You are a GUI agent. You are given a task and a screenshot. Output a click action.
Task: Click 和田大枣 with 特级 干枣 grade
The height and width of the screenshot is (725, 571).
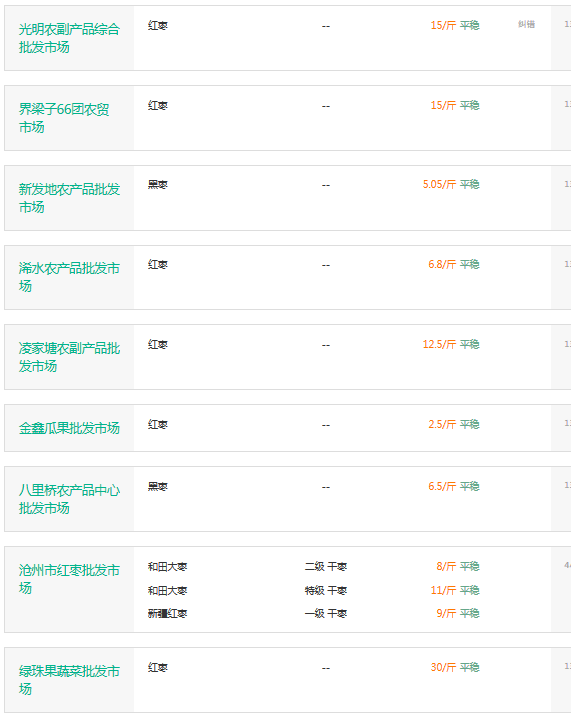tap(167, 590)
